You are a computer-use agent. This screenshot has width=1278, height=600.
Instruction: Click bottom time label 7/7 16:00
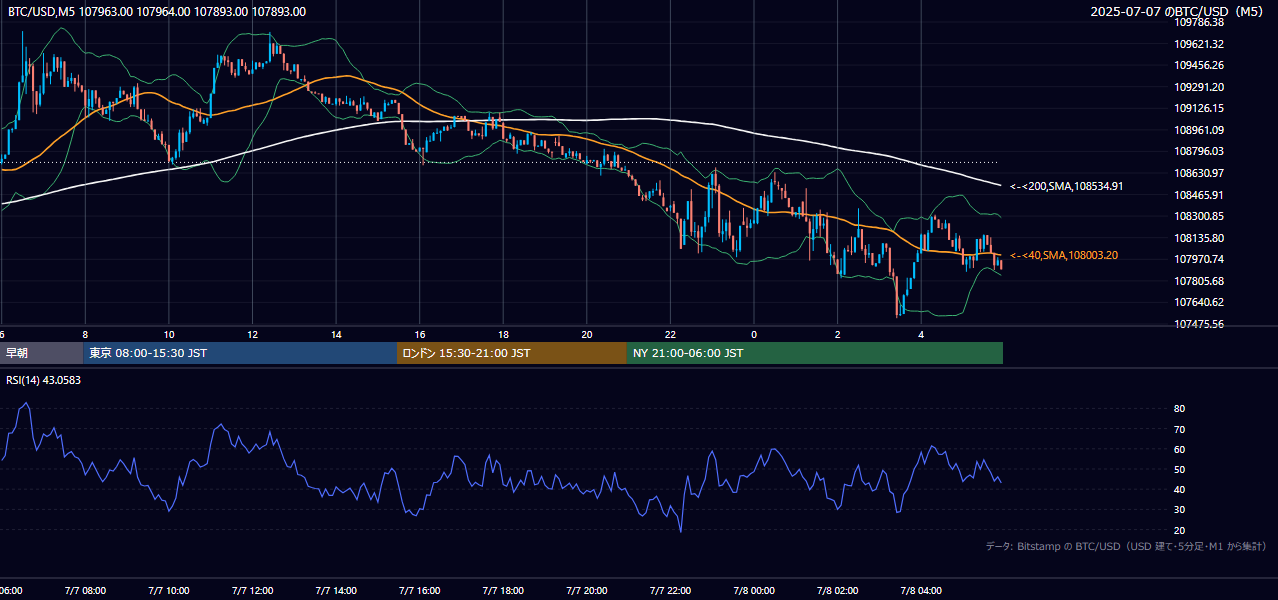coord(420,591)
